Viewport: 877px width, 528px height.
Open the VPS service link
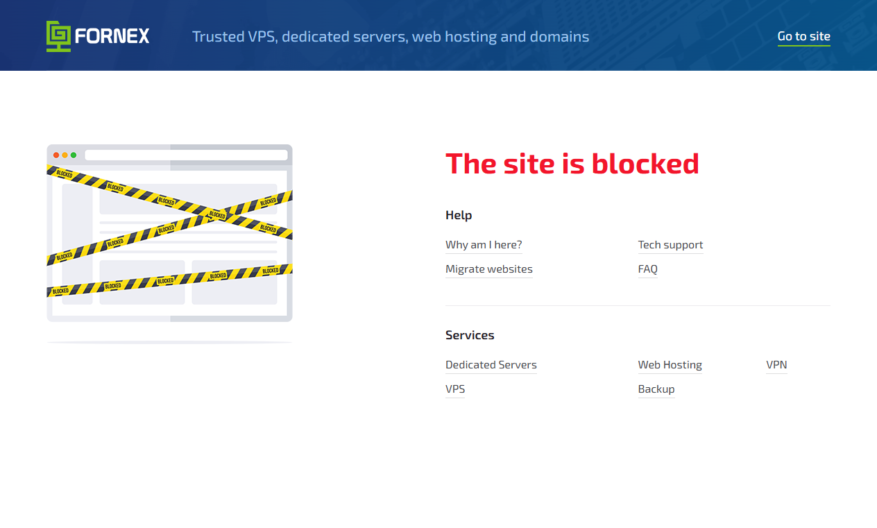click(455, 389)
